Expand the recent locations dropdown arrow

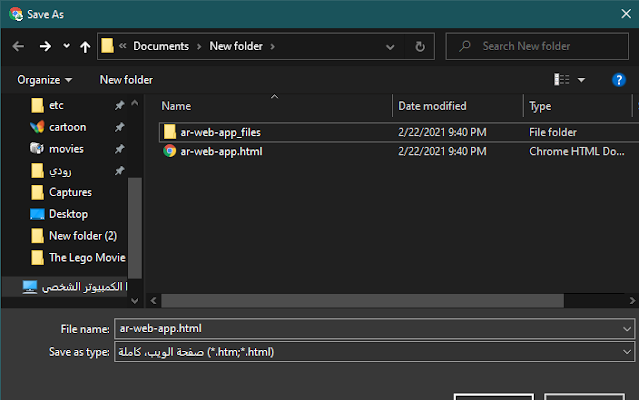(66, 46)
